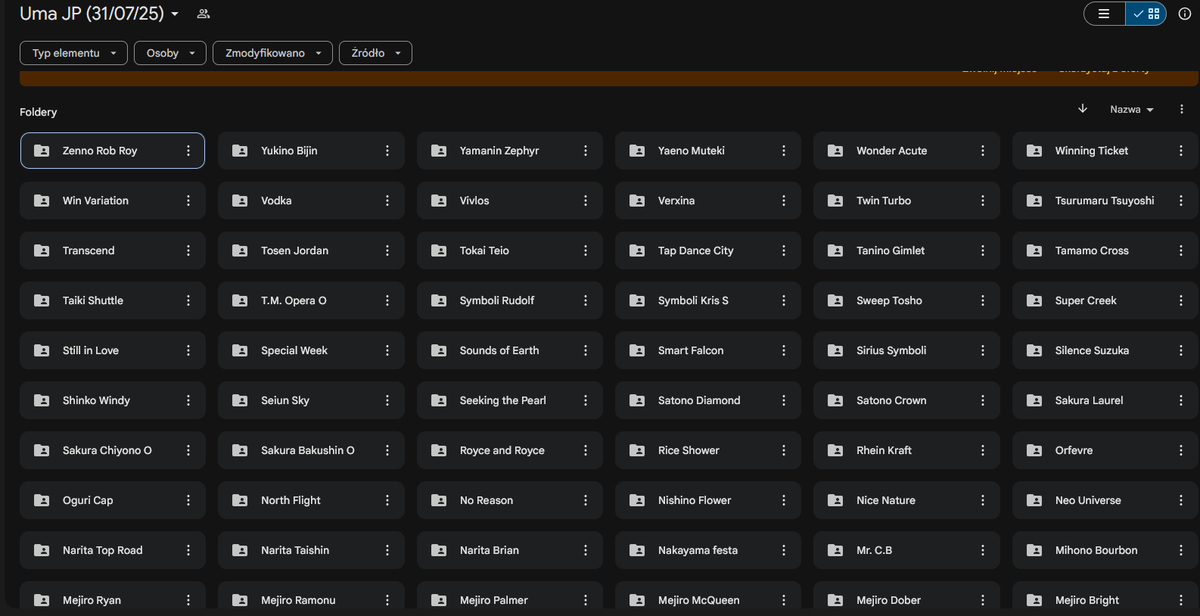Switch to list view layout
1200x616 pixels.
1104,14
